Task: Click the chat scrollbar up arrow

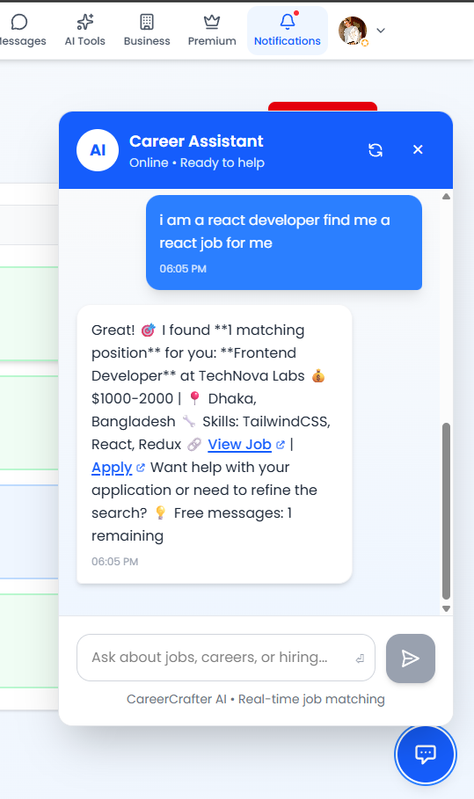Action: coord(446,197)
